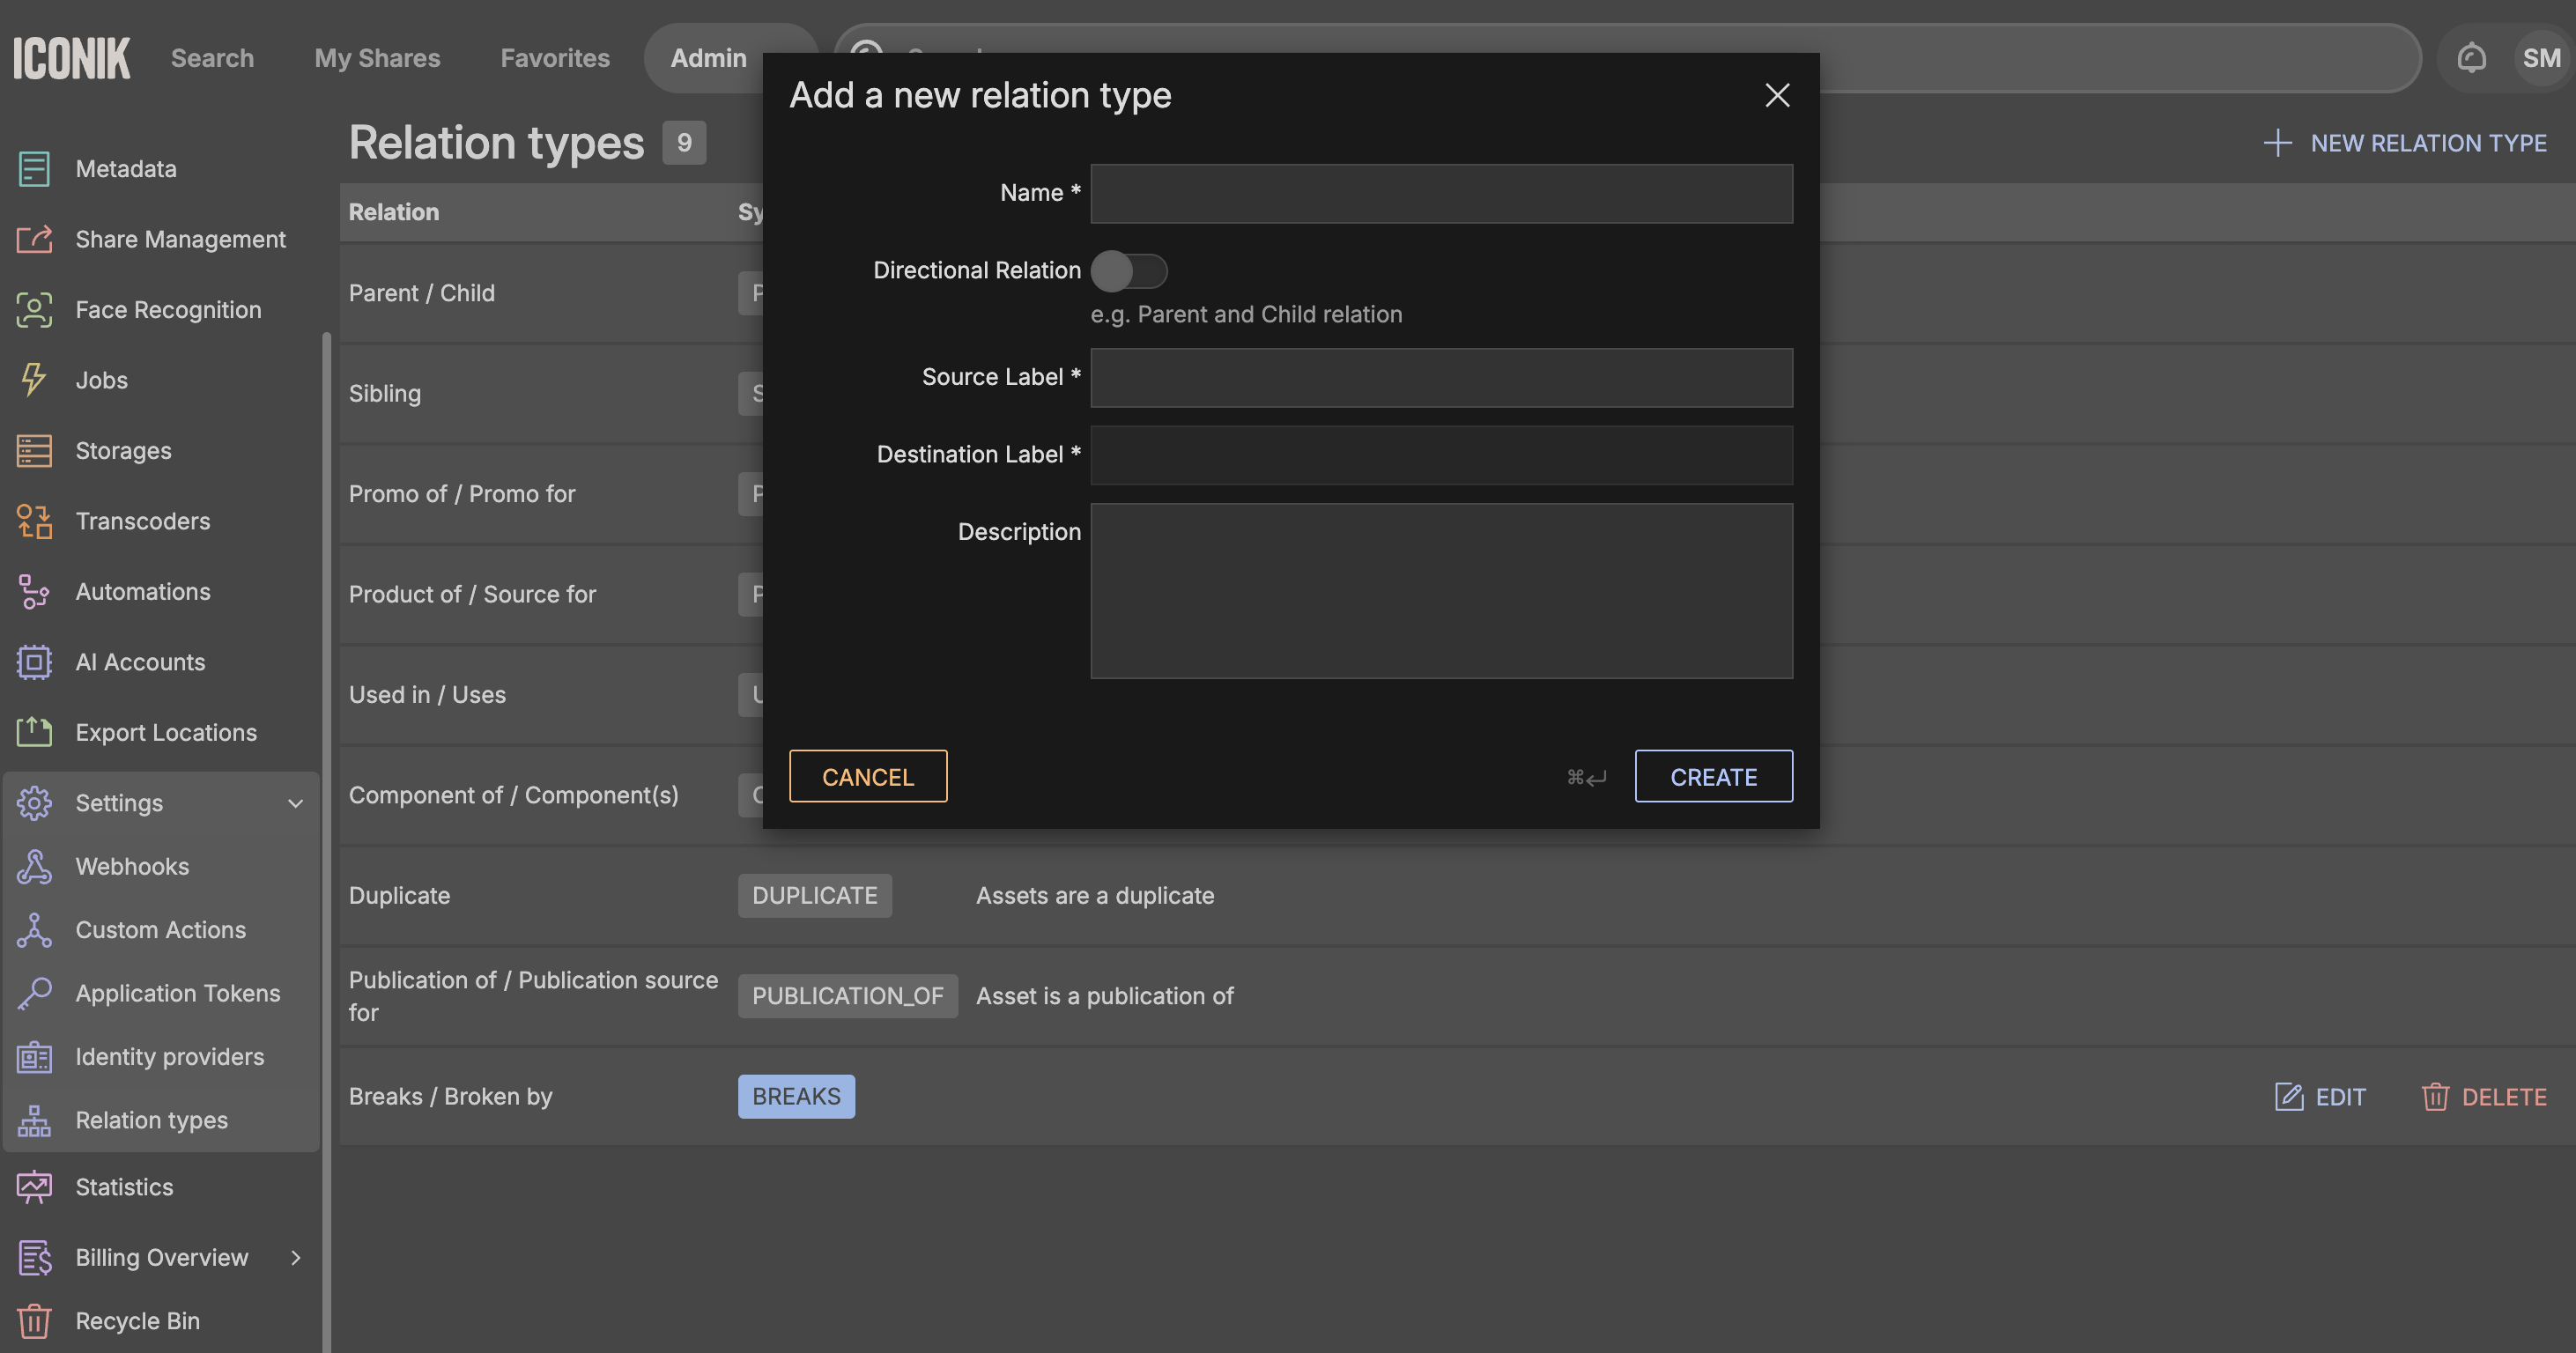2576x1353 pixels.
Task: Click CANCEL in the dialog
Action: click(x=867, y=776)
